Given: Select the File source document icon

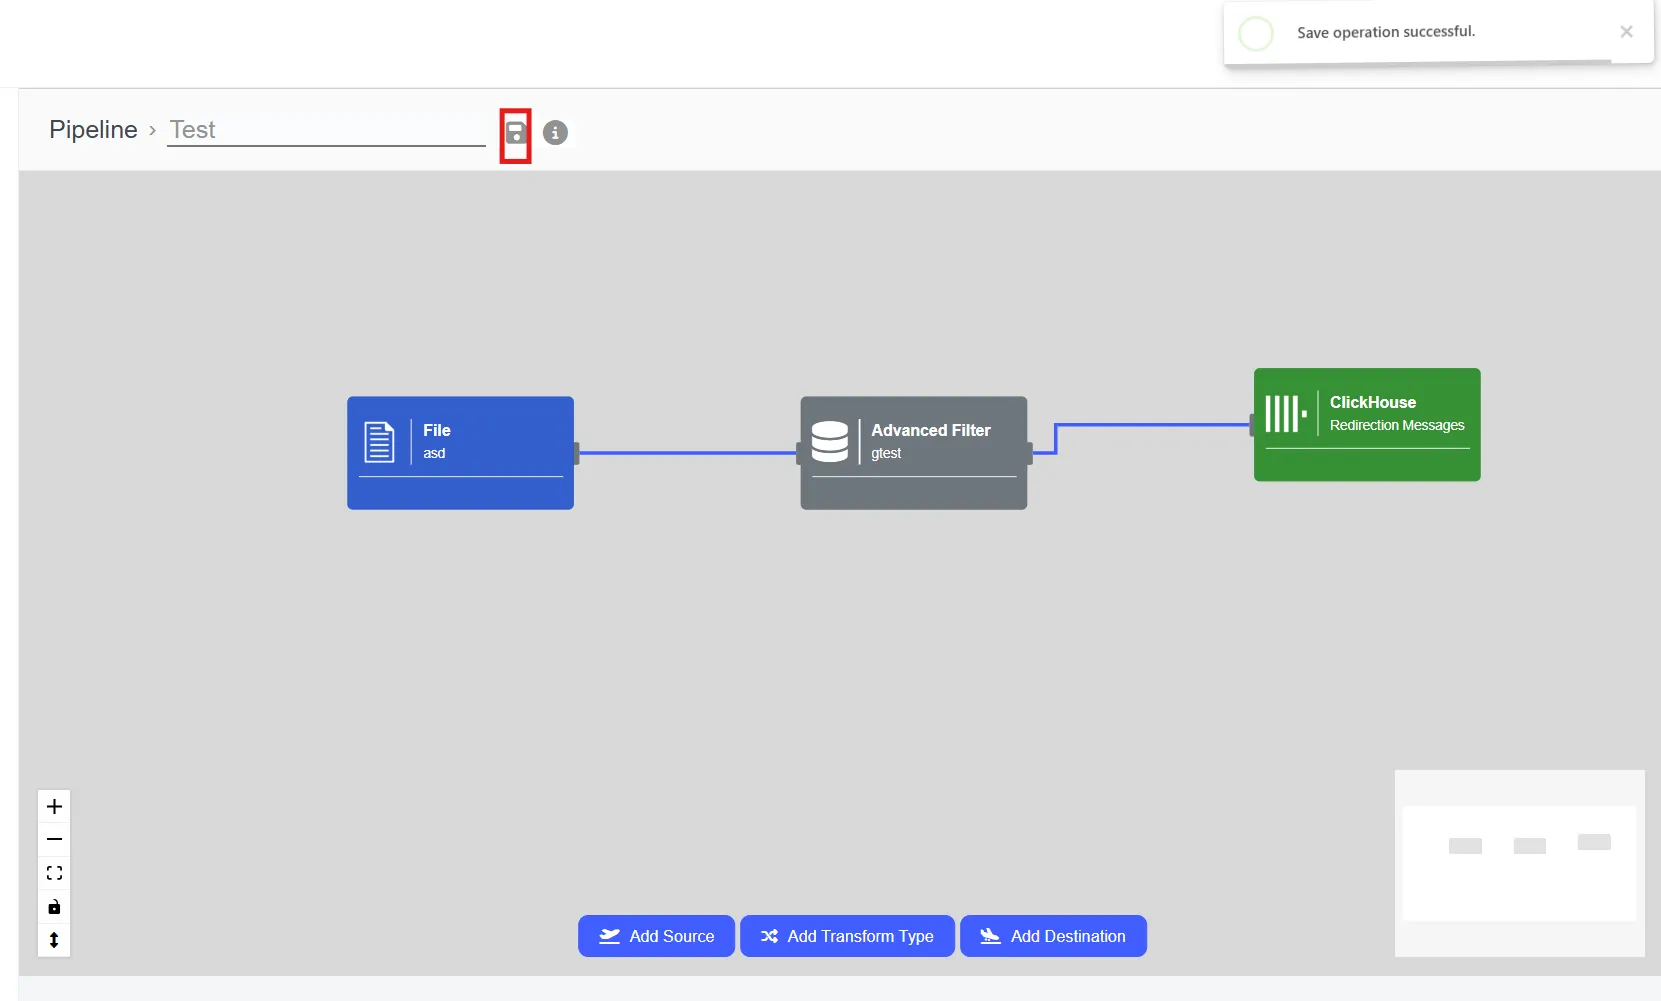Looking at the screenshot, I should (x=379, y=442).
